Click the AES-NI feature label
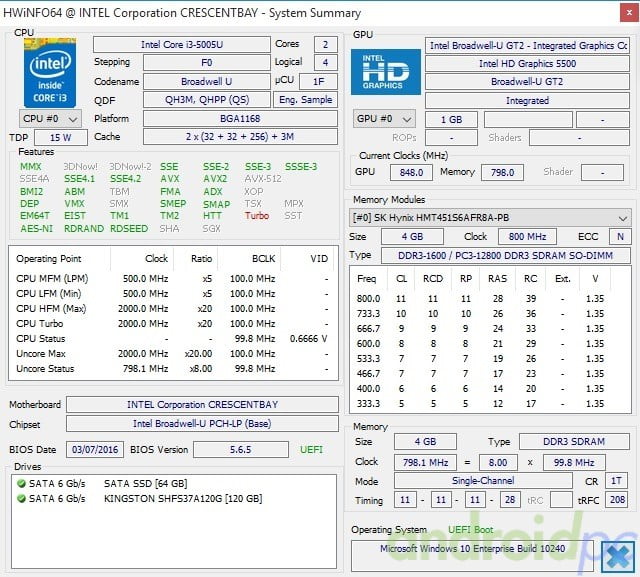This screenshot has height=577, width=640. click(36, 229)
